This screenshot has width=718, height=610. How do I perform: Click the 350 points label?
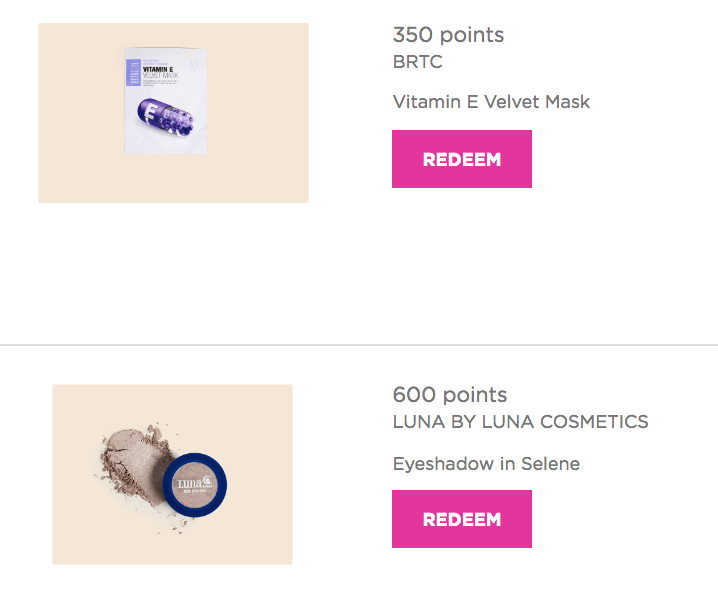click(x=448, y=35)
